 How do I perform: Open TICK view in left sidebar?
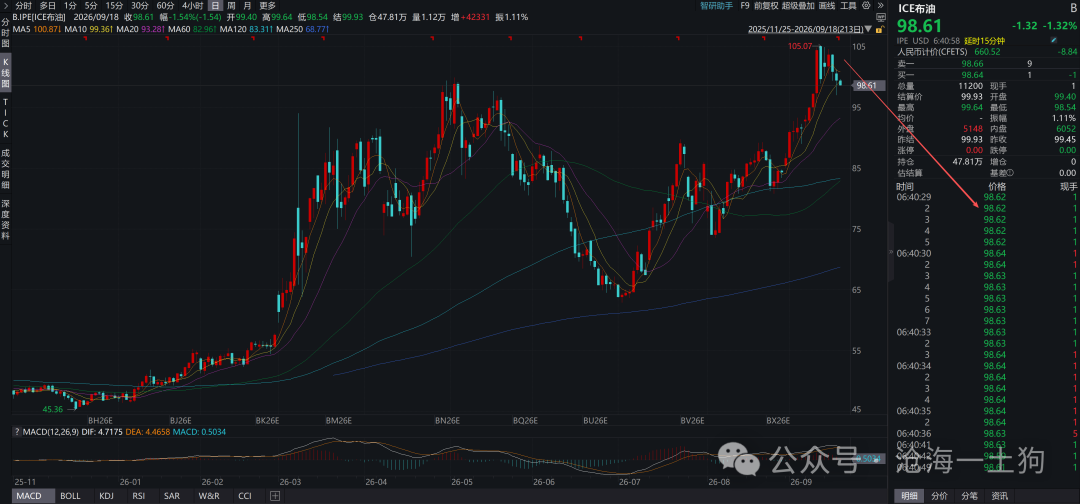click(x=6, y=117)
